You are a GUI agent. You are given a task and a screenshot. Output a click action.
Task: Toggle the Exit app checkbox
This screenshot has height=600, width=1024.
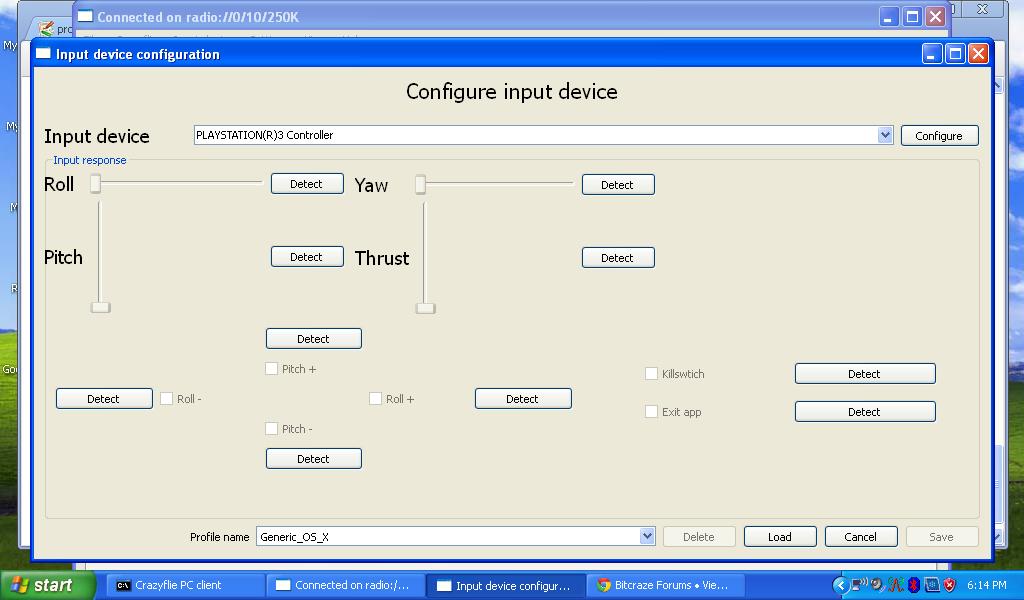coord(652,412)
